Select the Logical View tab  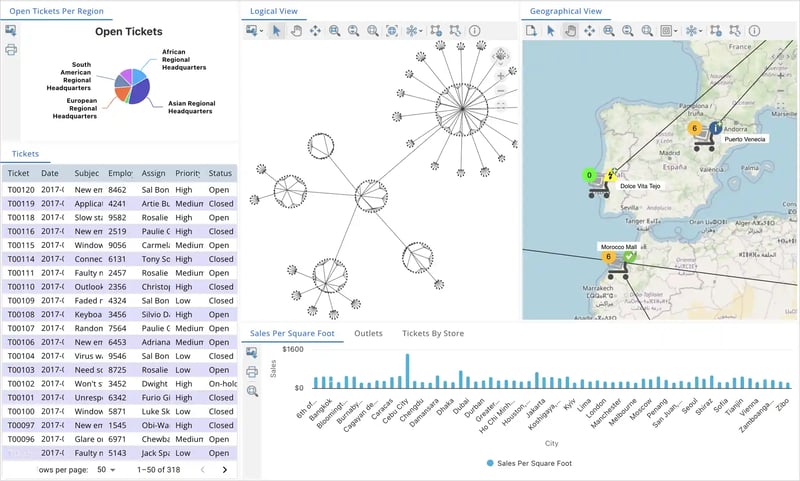point(274,11)
